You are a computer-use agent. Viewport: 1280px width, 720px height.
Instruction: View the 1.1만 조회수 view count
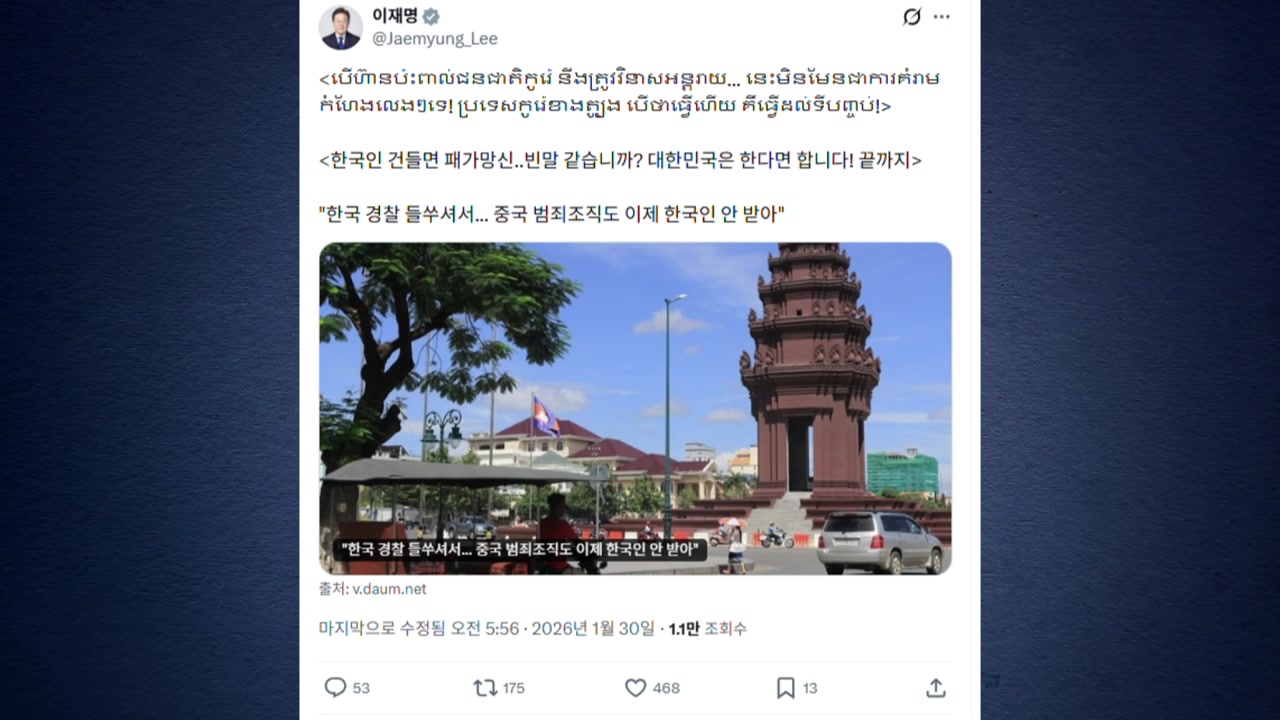(708, 628)
